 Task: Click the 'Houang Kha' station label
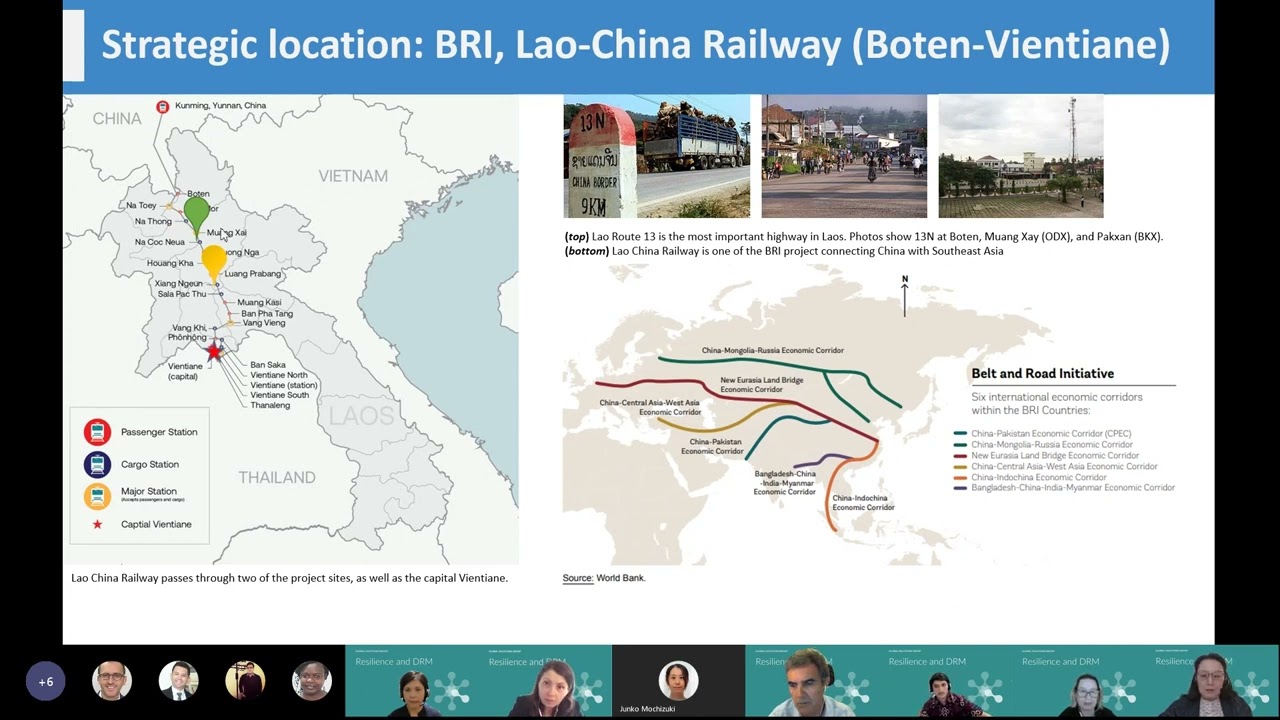(x=170, y=263)
